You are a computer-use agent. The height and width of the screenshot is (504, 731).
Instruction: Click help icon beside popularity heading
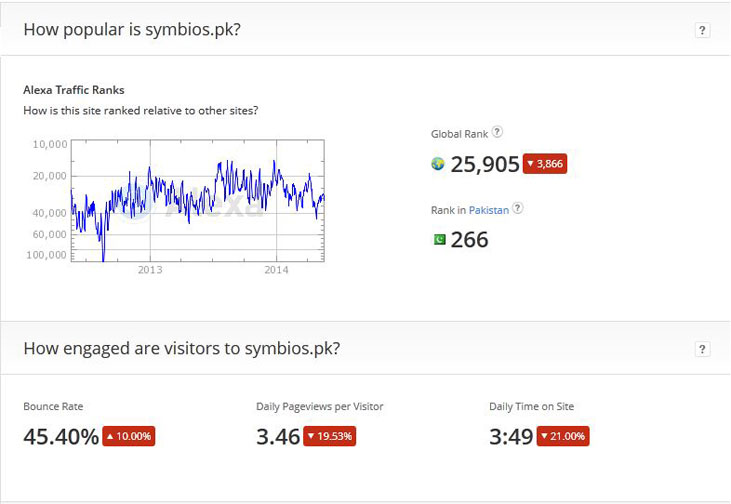pos(703,30)
